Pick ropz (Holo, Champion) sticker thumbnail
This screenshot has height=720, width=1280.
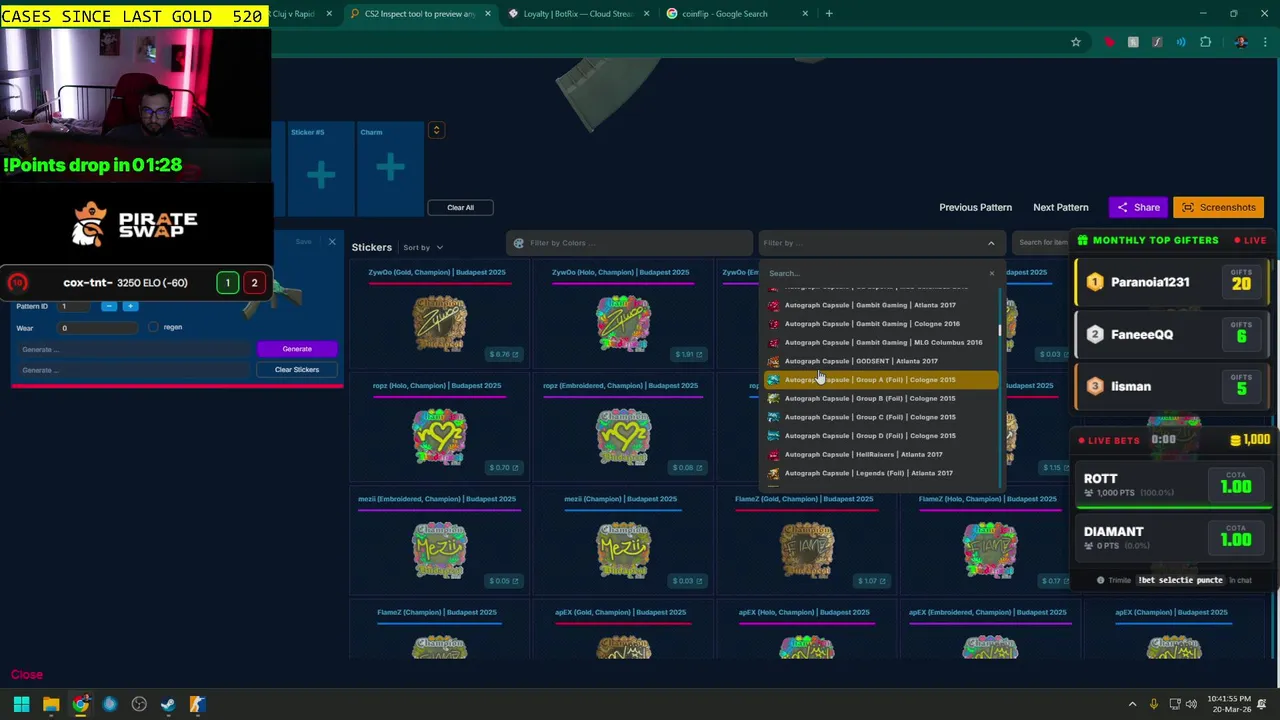pyautogui.click(x=439, y=437)
